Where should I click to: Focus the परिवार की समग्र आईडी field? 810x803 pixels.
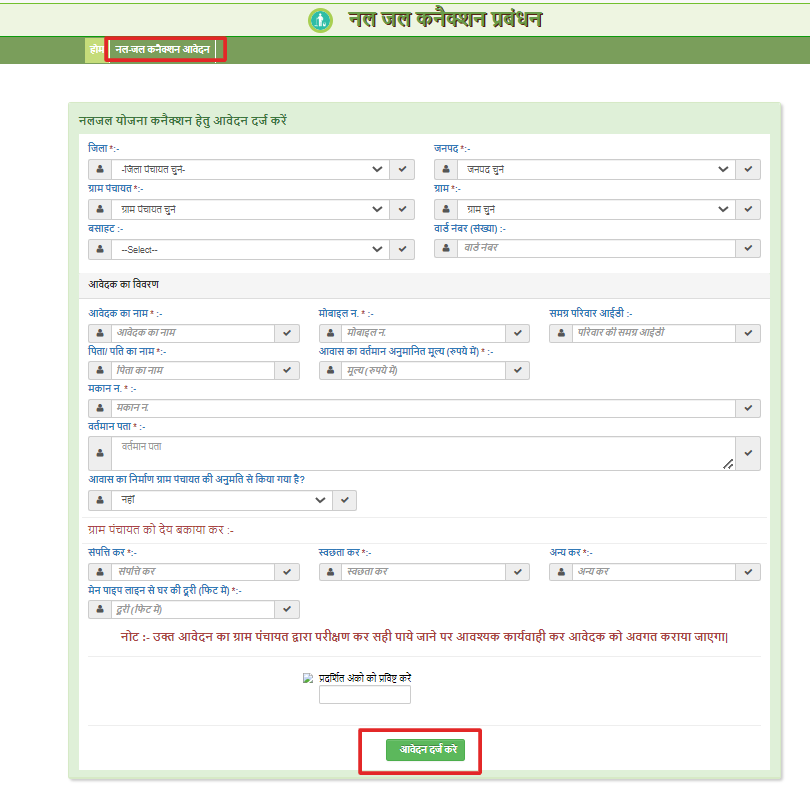pyautogui.click(x=654, y=333)
